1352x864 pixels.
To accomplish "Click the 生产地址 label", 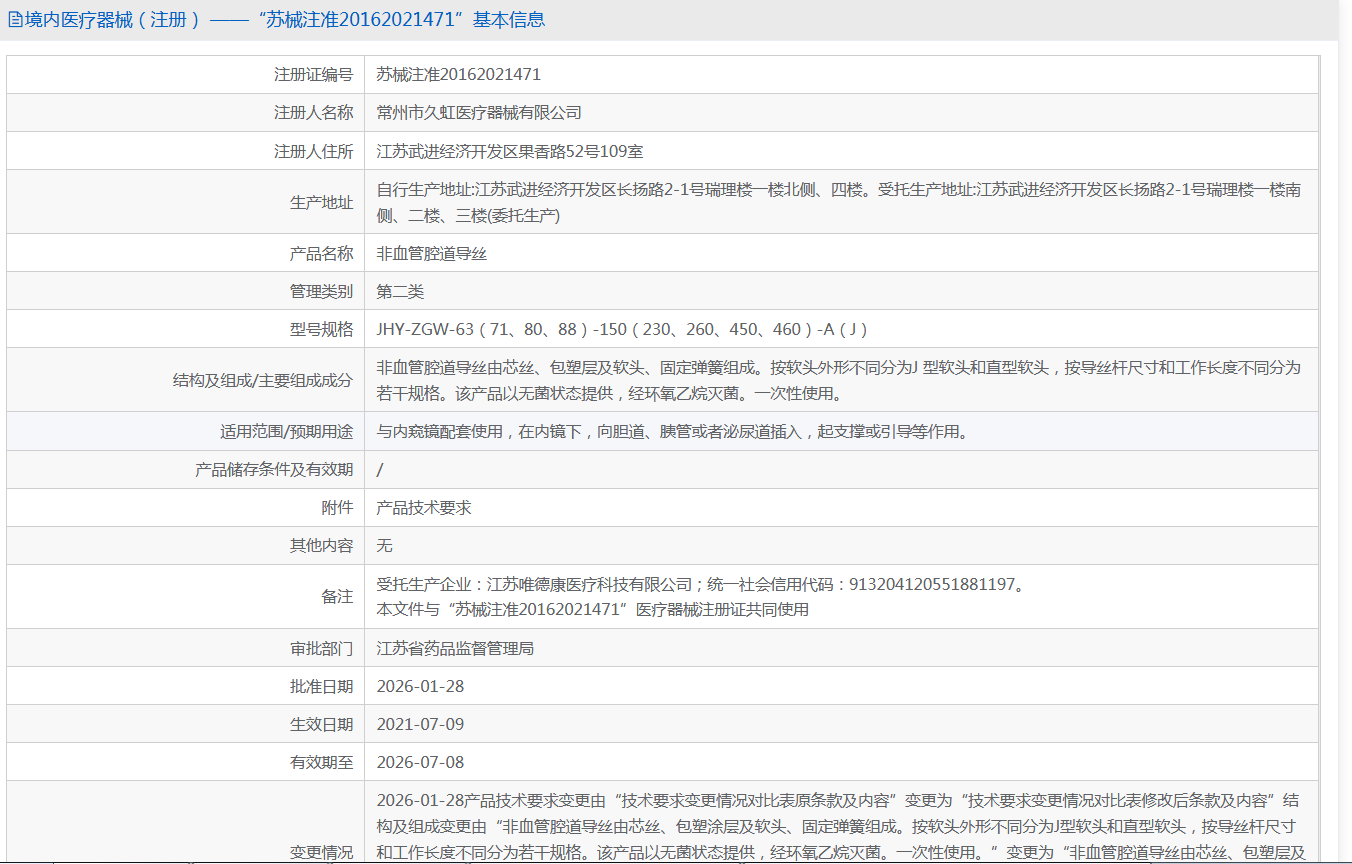I will click(x=322, y=202).
